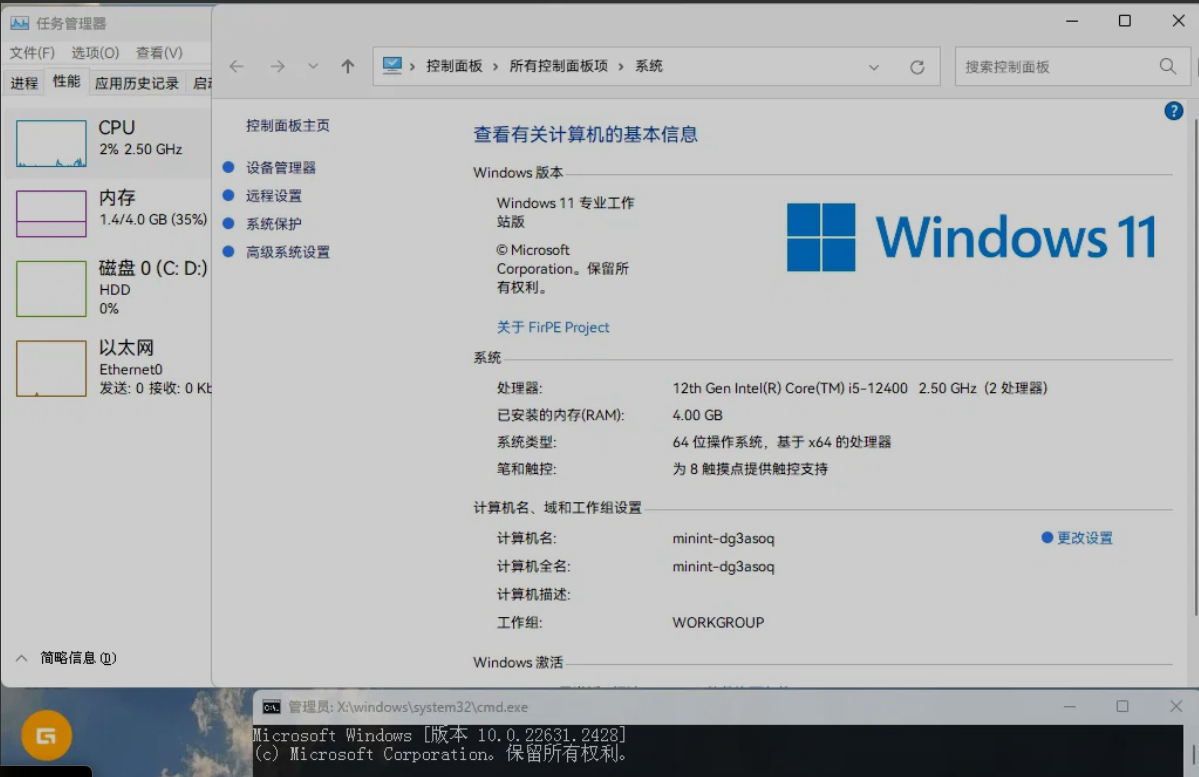Switch to the 应用历史记录 tab

(137, 83)
